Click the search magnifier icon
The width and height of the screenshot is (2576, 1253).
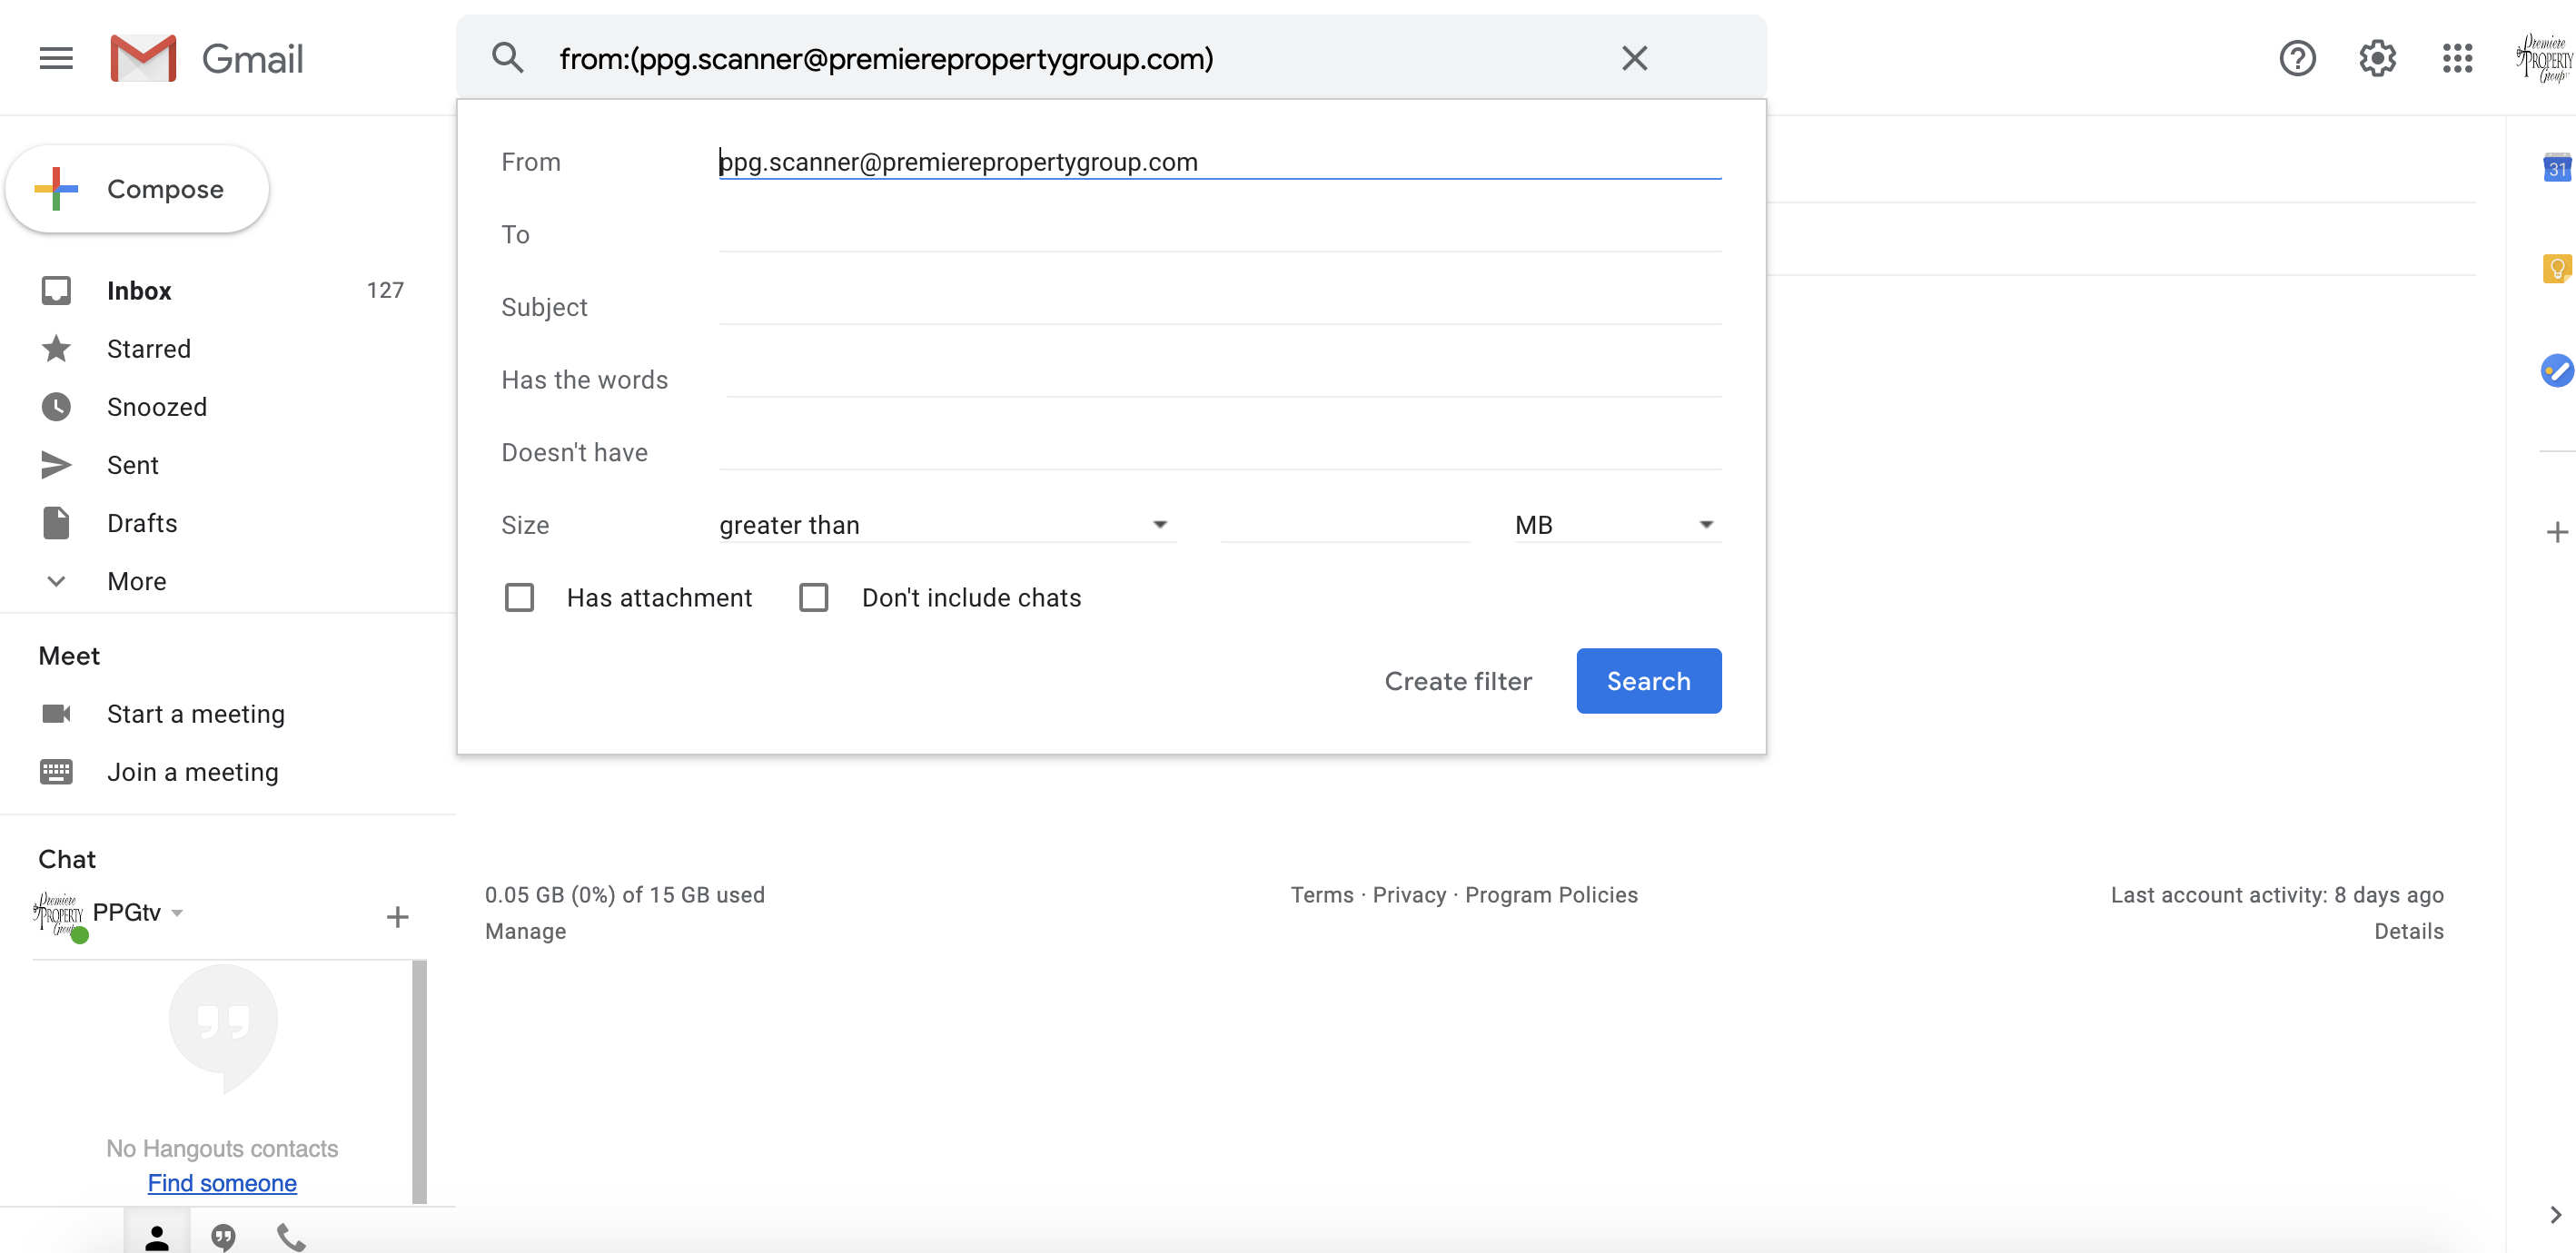(508, 58)
